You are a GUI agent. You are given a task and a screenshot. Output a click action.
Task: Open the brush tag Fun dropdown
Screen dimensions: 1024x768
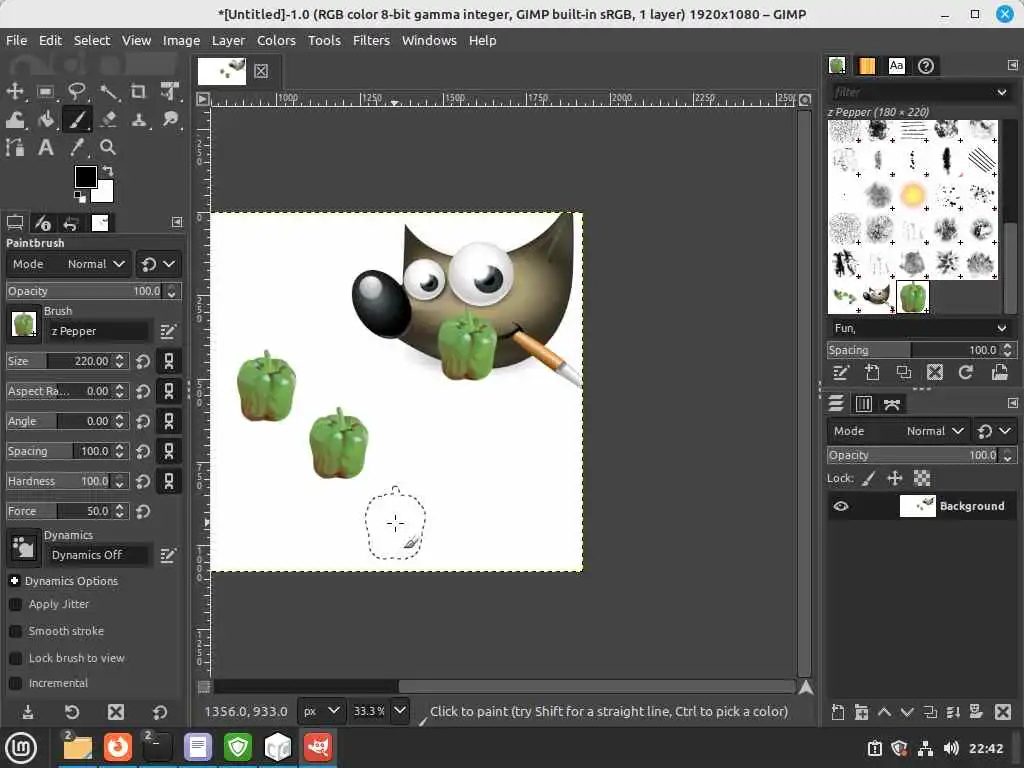click(x=920, y=328)
